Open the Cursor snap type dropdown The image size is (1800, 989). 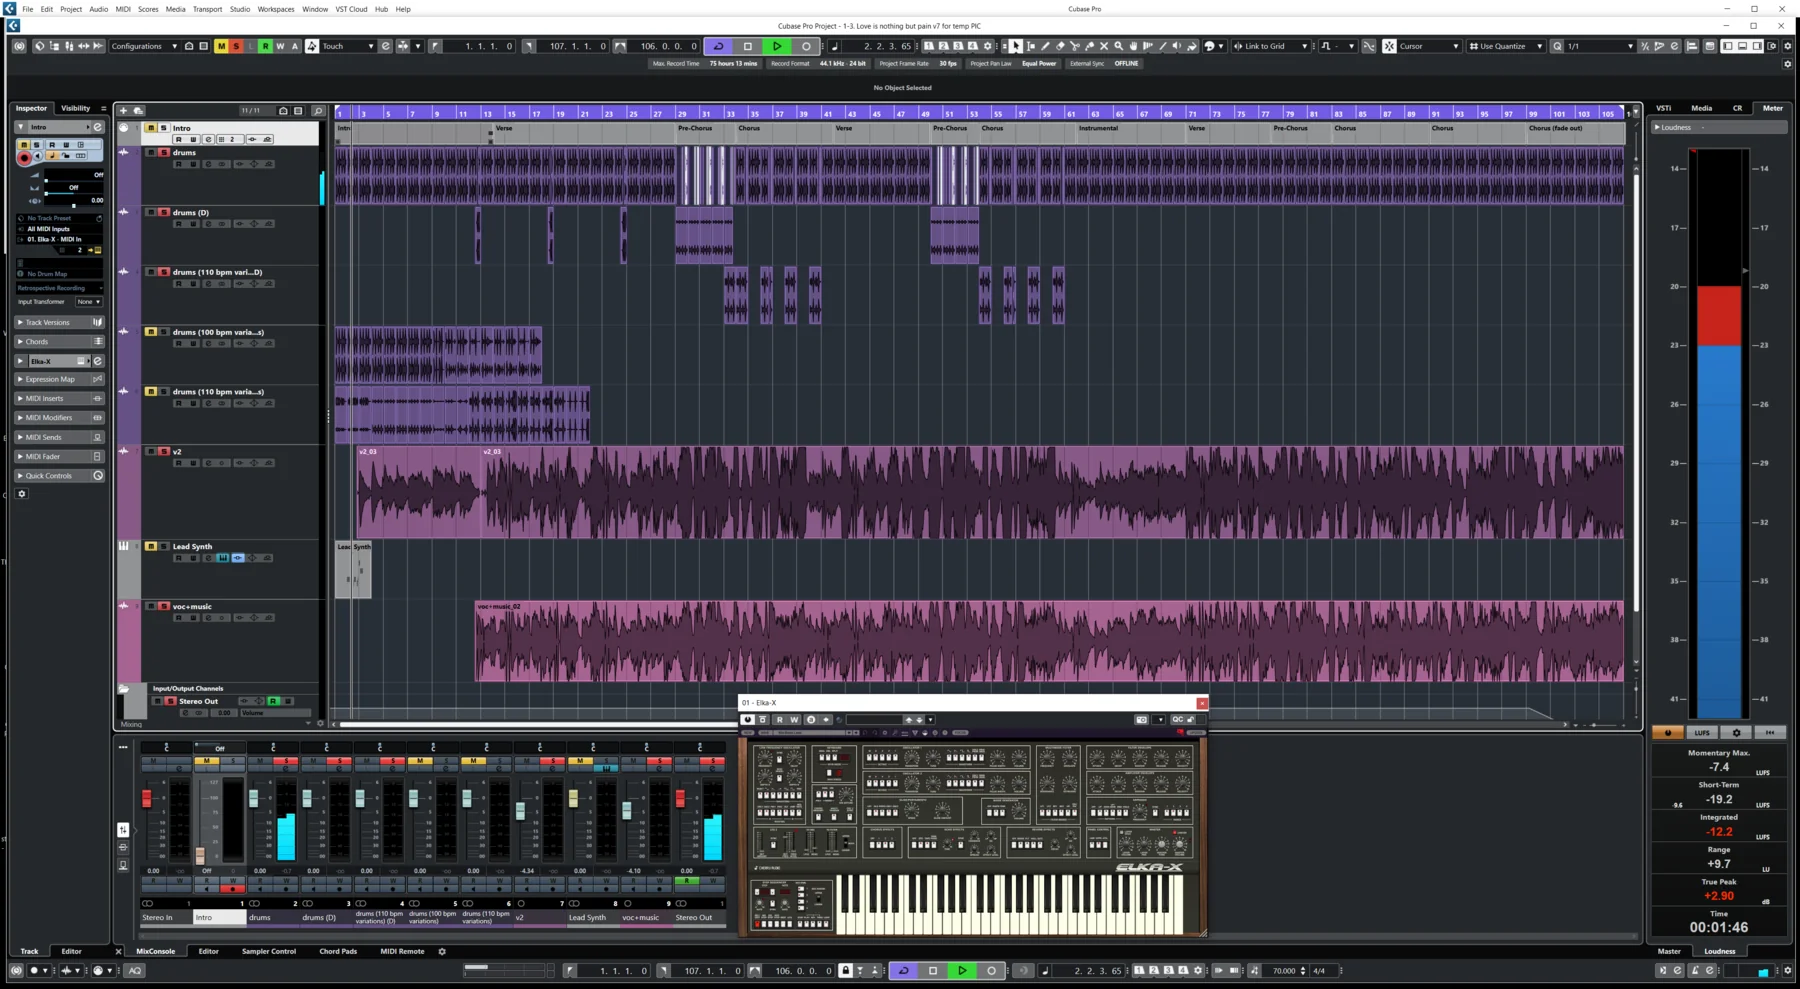(x=1428, y=46)
